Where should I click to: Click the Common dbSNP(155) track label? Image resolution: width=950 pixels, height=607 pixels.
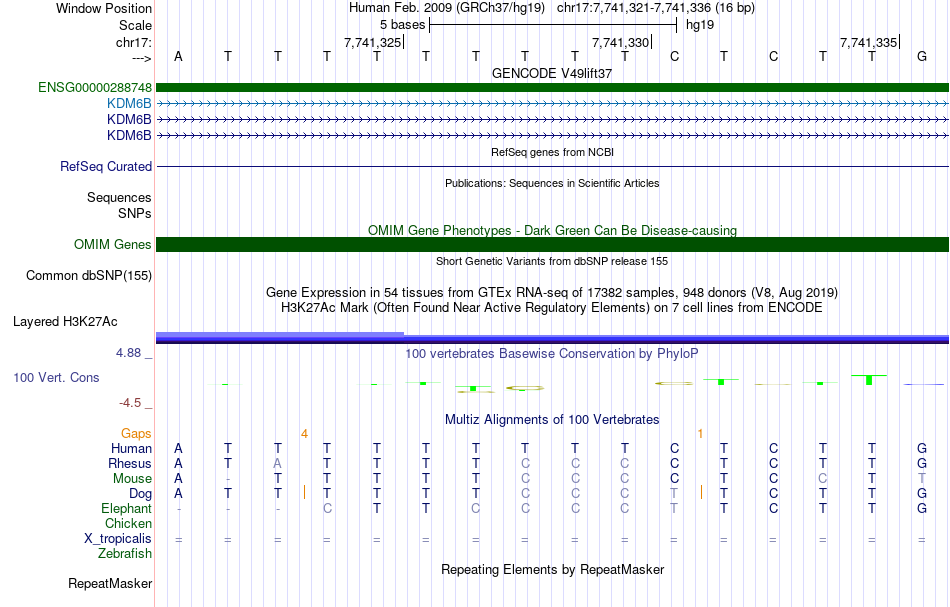pos(88,276)
